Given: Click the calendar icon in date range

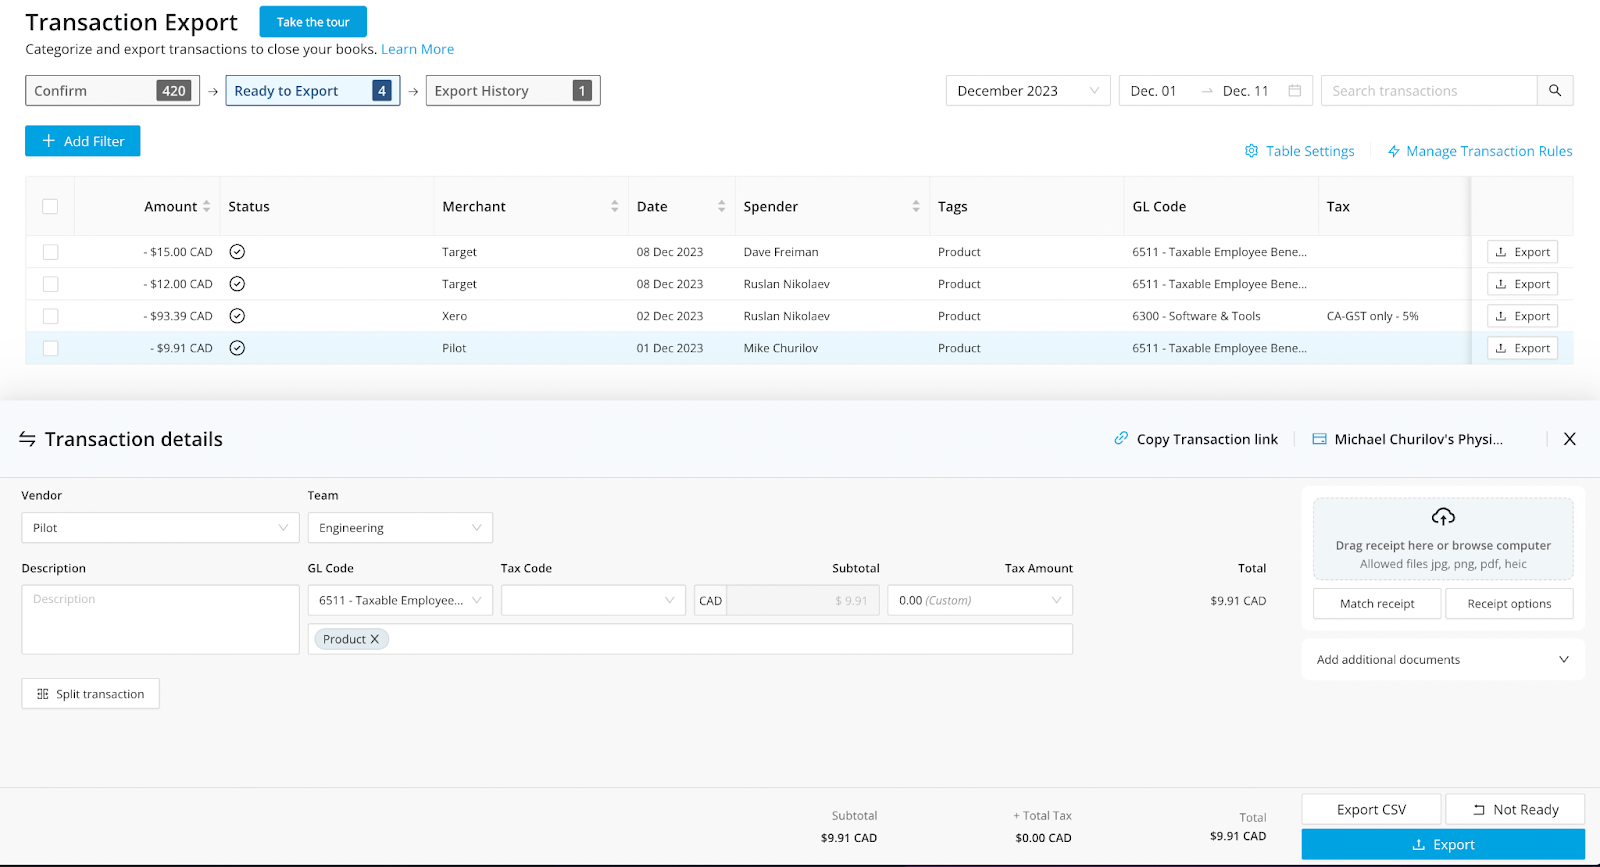Looking at the screenshot, I should pos(1294,91).
